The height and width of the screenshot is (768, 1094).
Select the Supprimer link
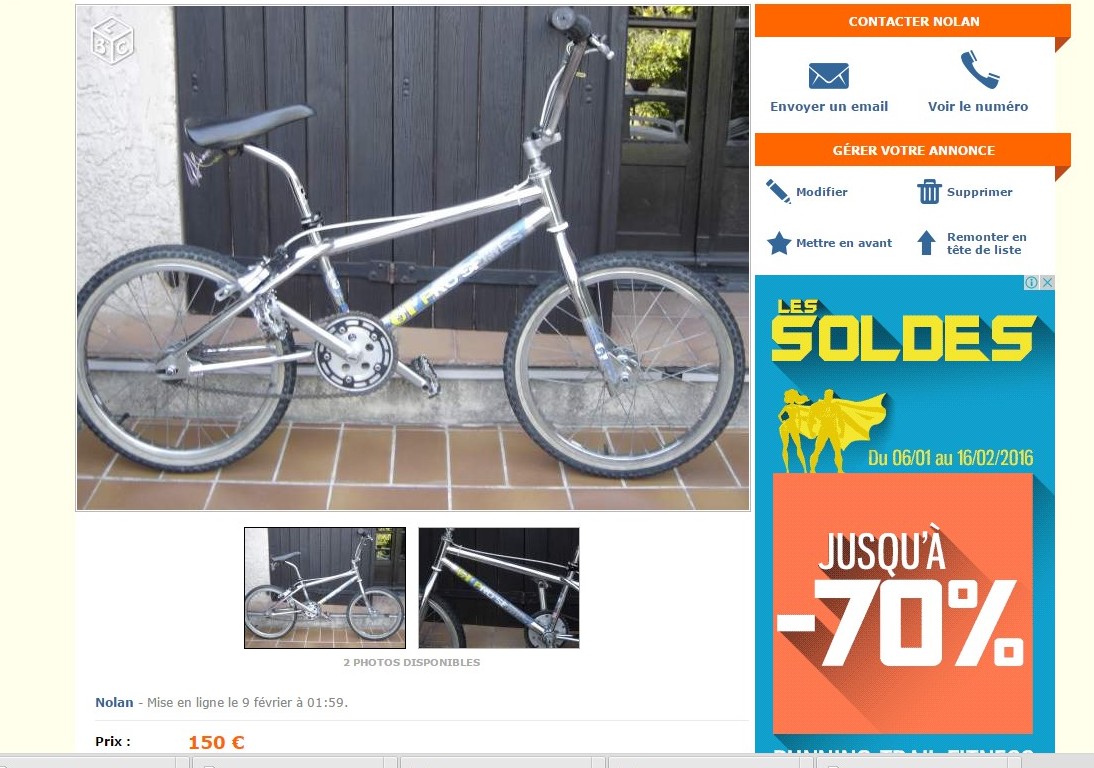click(x=979, y=192)
